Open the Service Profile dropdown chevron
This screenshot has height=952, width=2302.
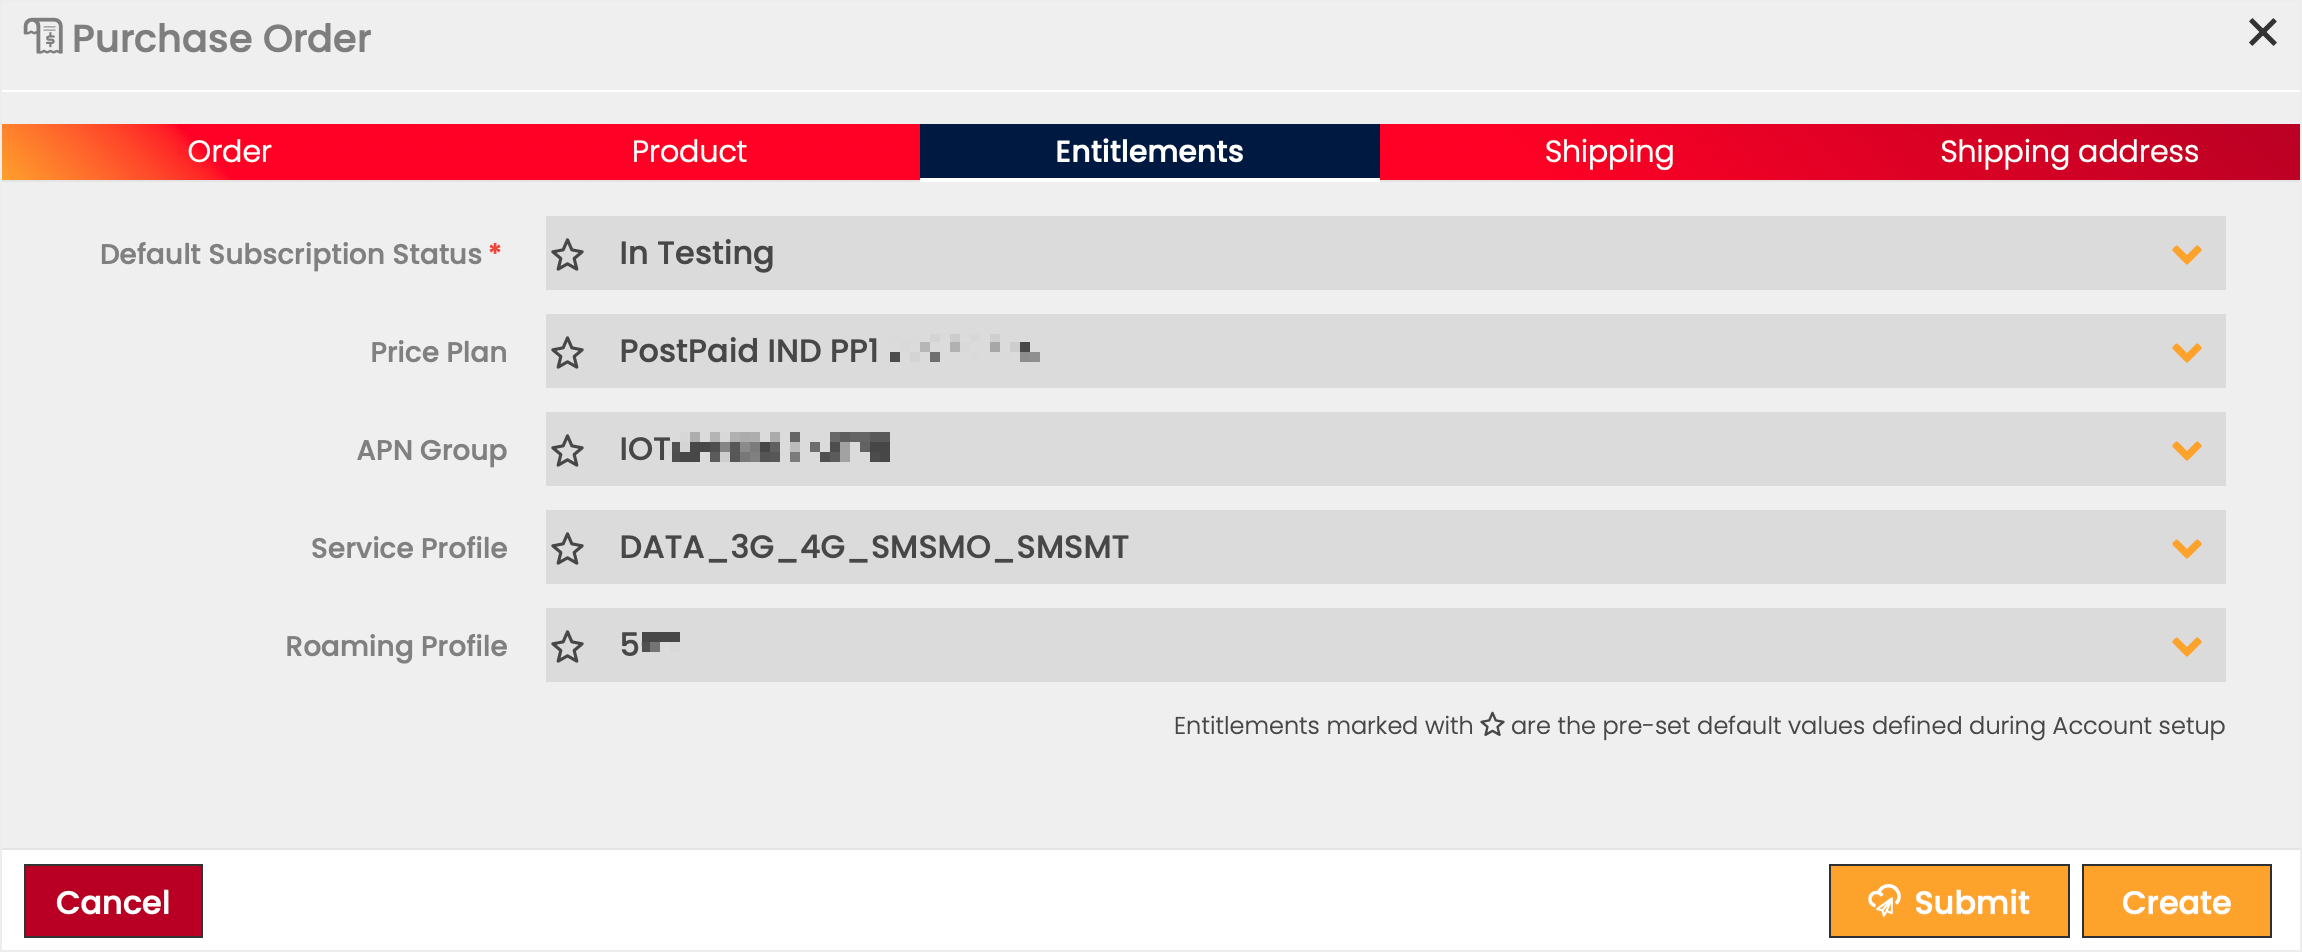(x=2187, y=548)
